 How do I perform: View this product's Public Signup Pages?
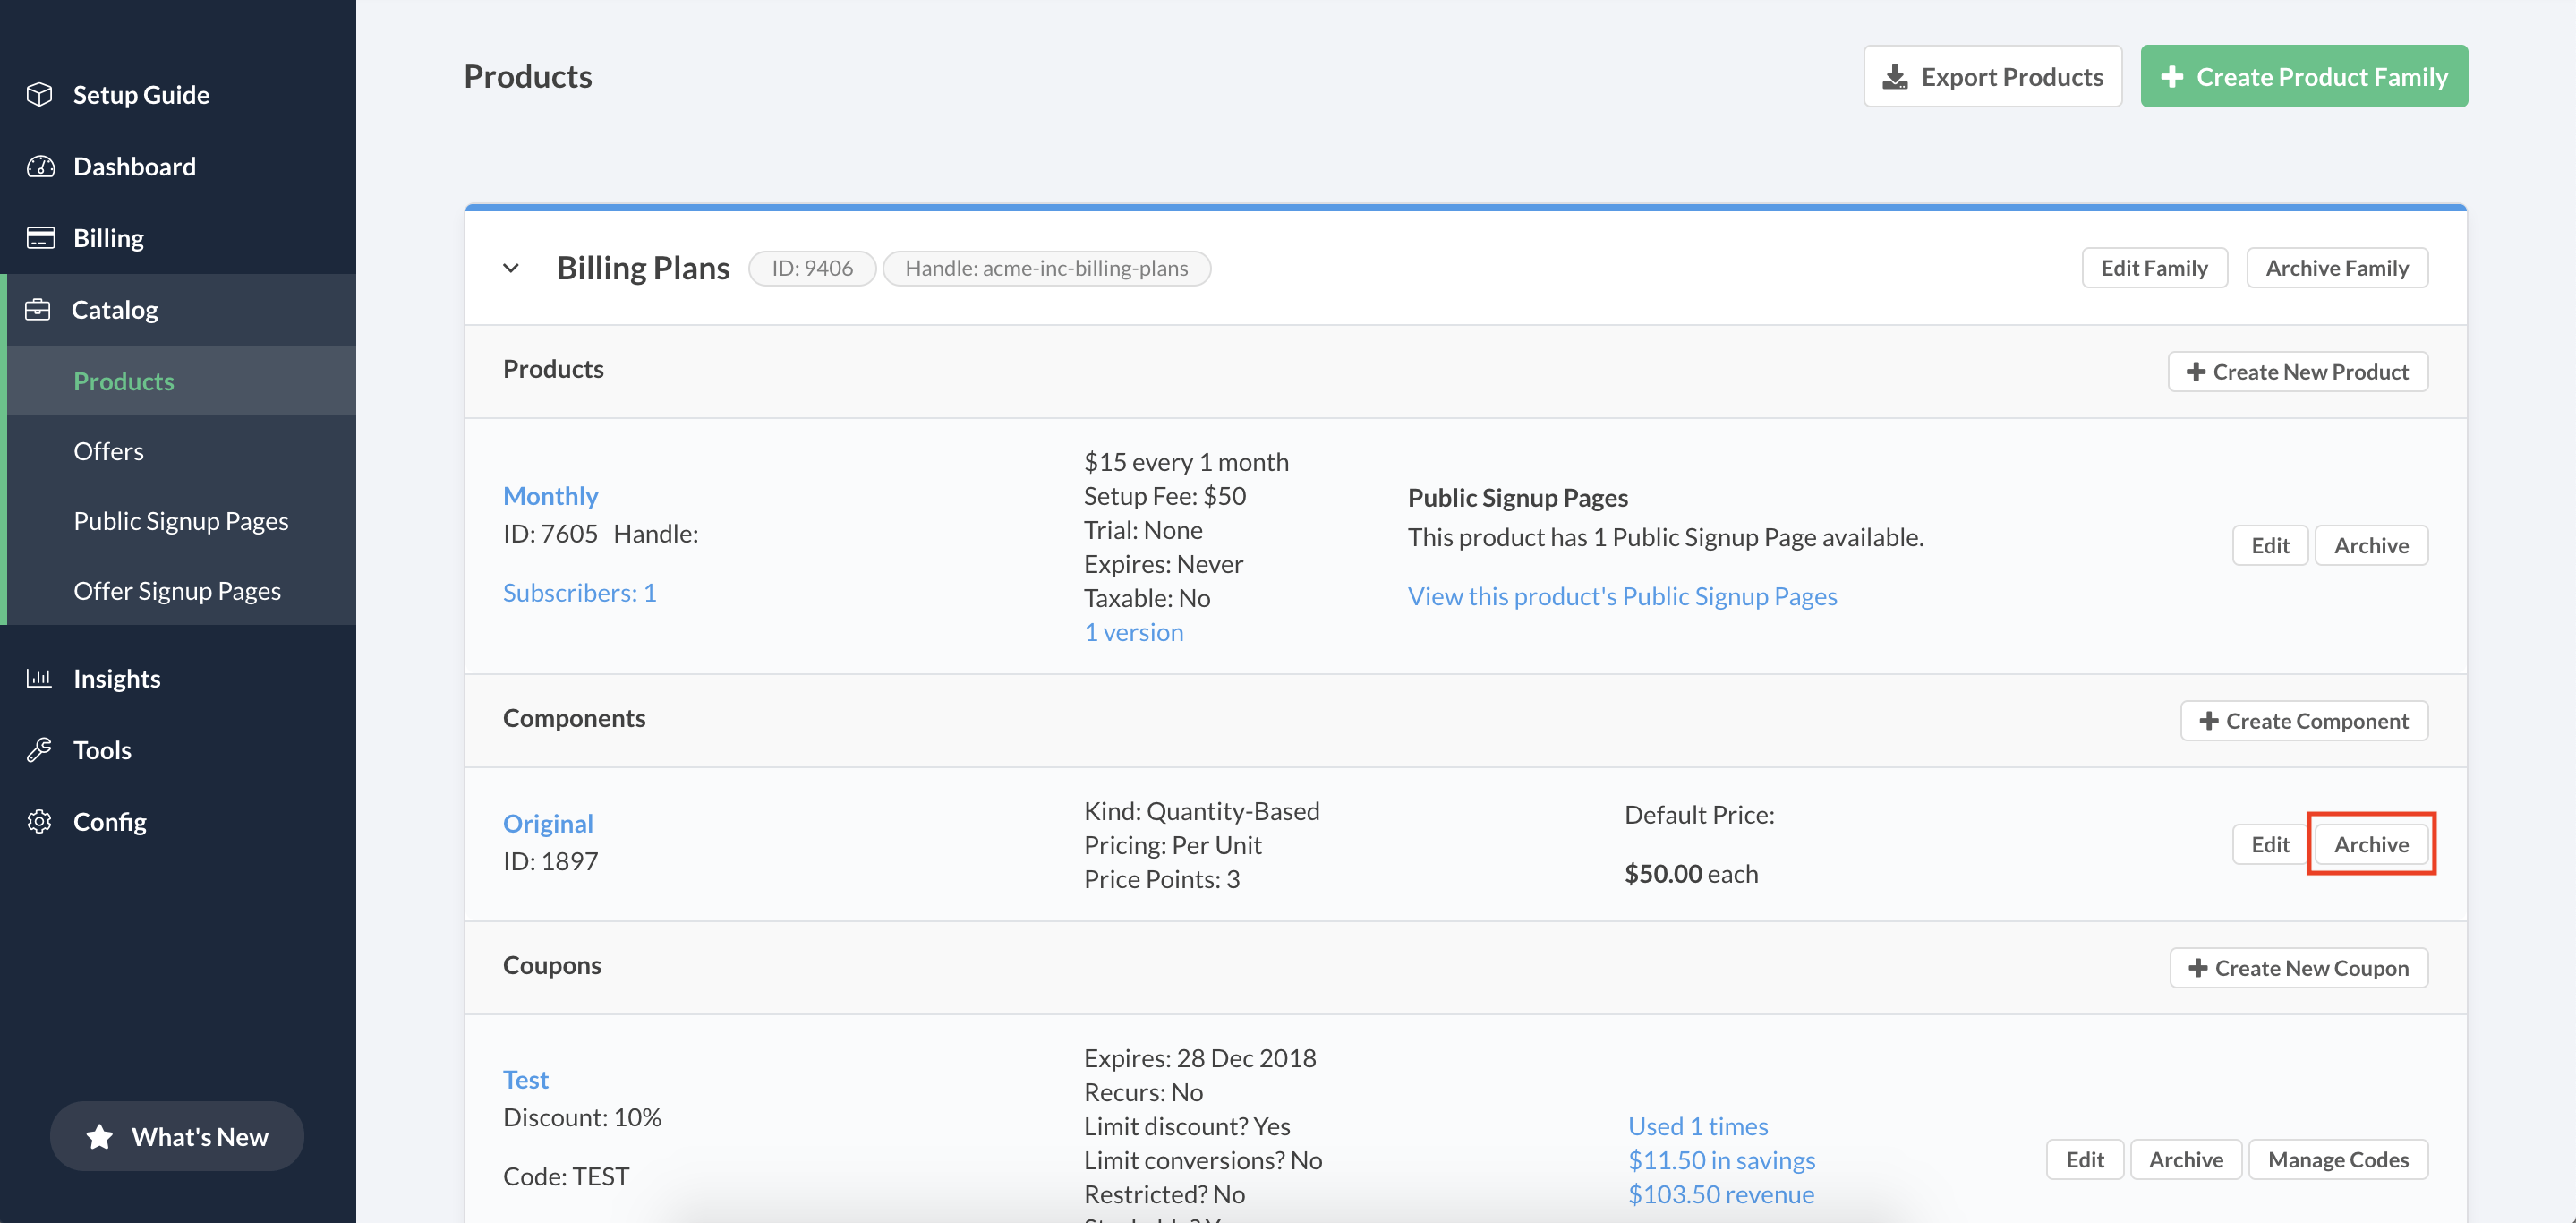point(1621,596)
